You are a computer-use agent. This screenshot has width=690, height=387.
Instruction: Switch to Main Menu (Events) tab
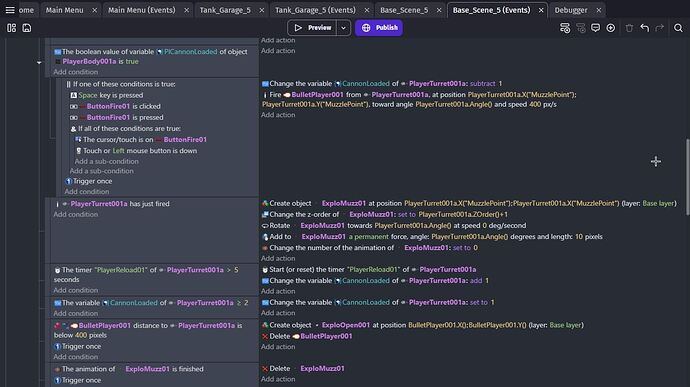coord(142,10)
